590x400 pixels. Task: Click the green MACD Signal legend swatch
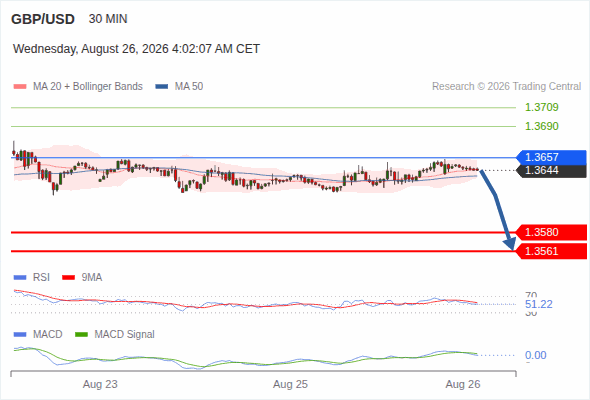click(x=81, y=335)
